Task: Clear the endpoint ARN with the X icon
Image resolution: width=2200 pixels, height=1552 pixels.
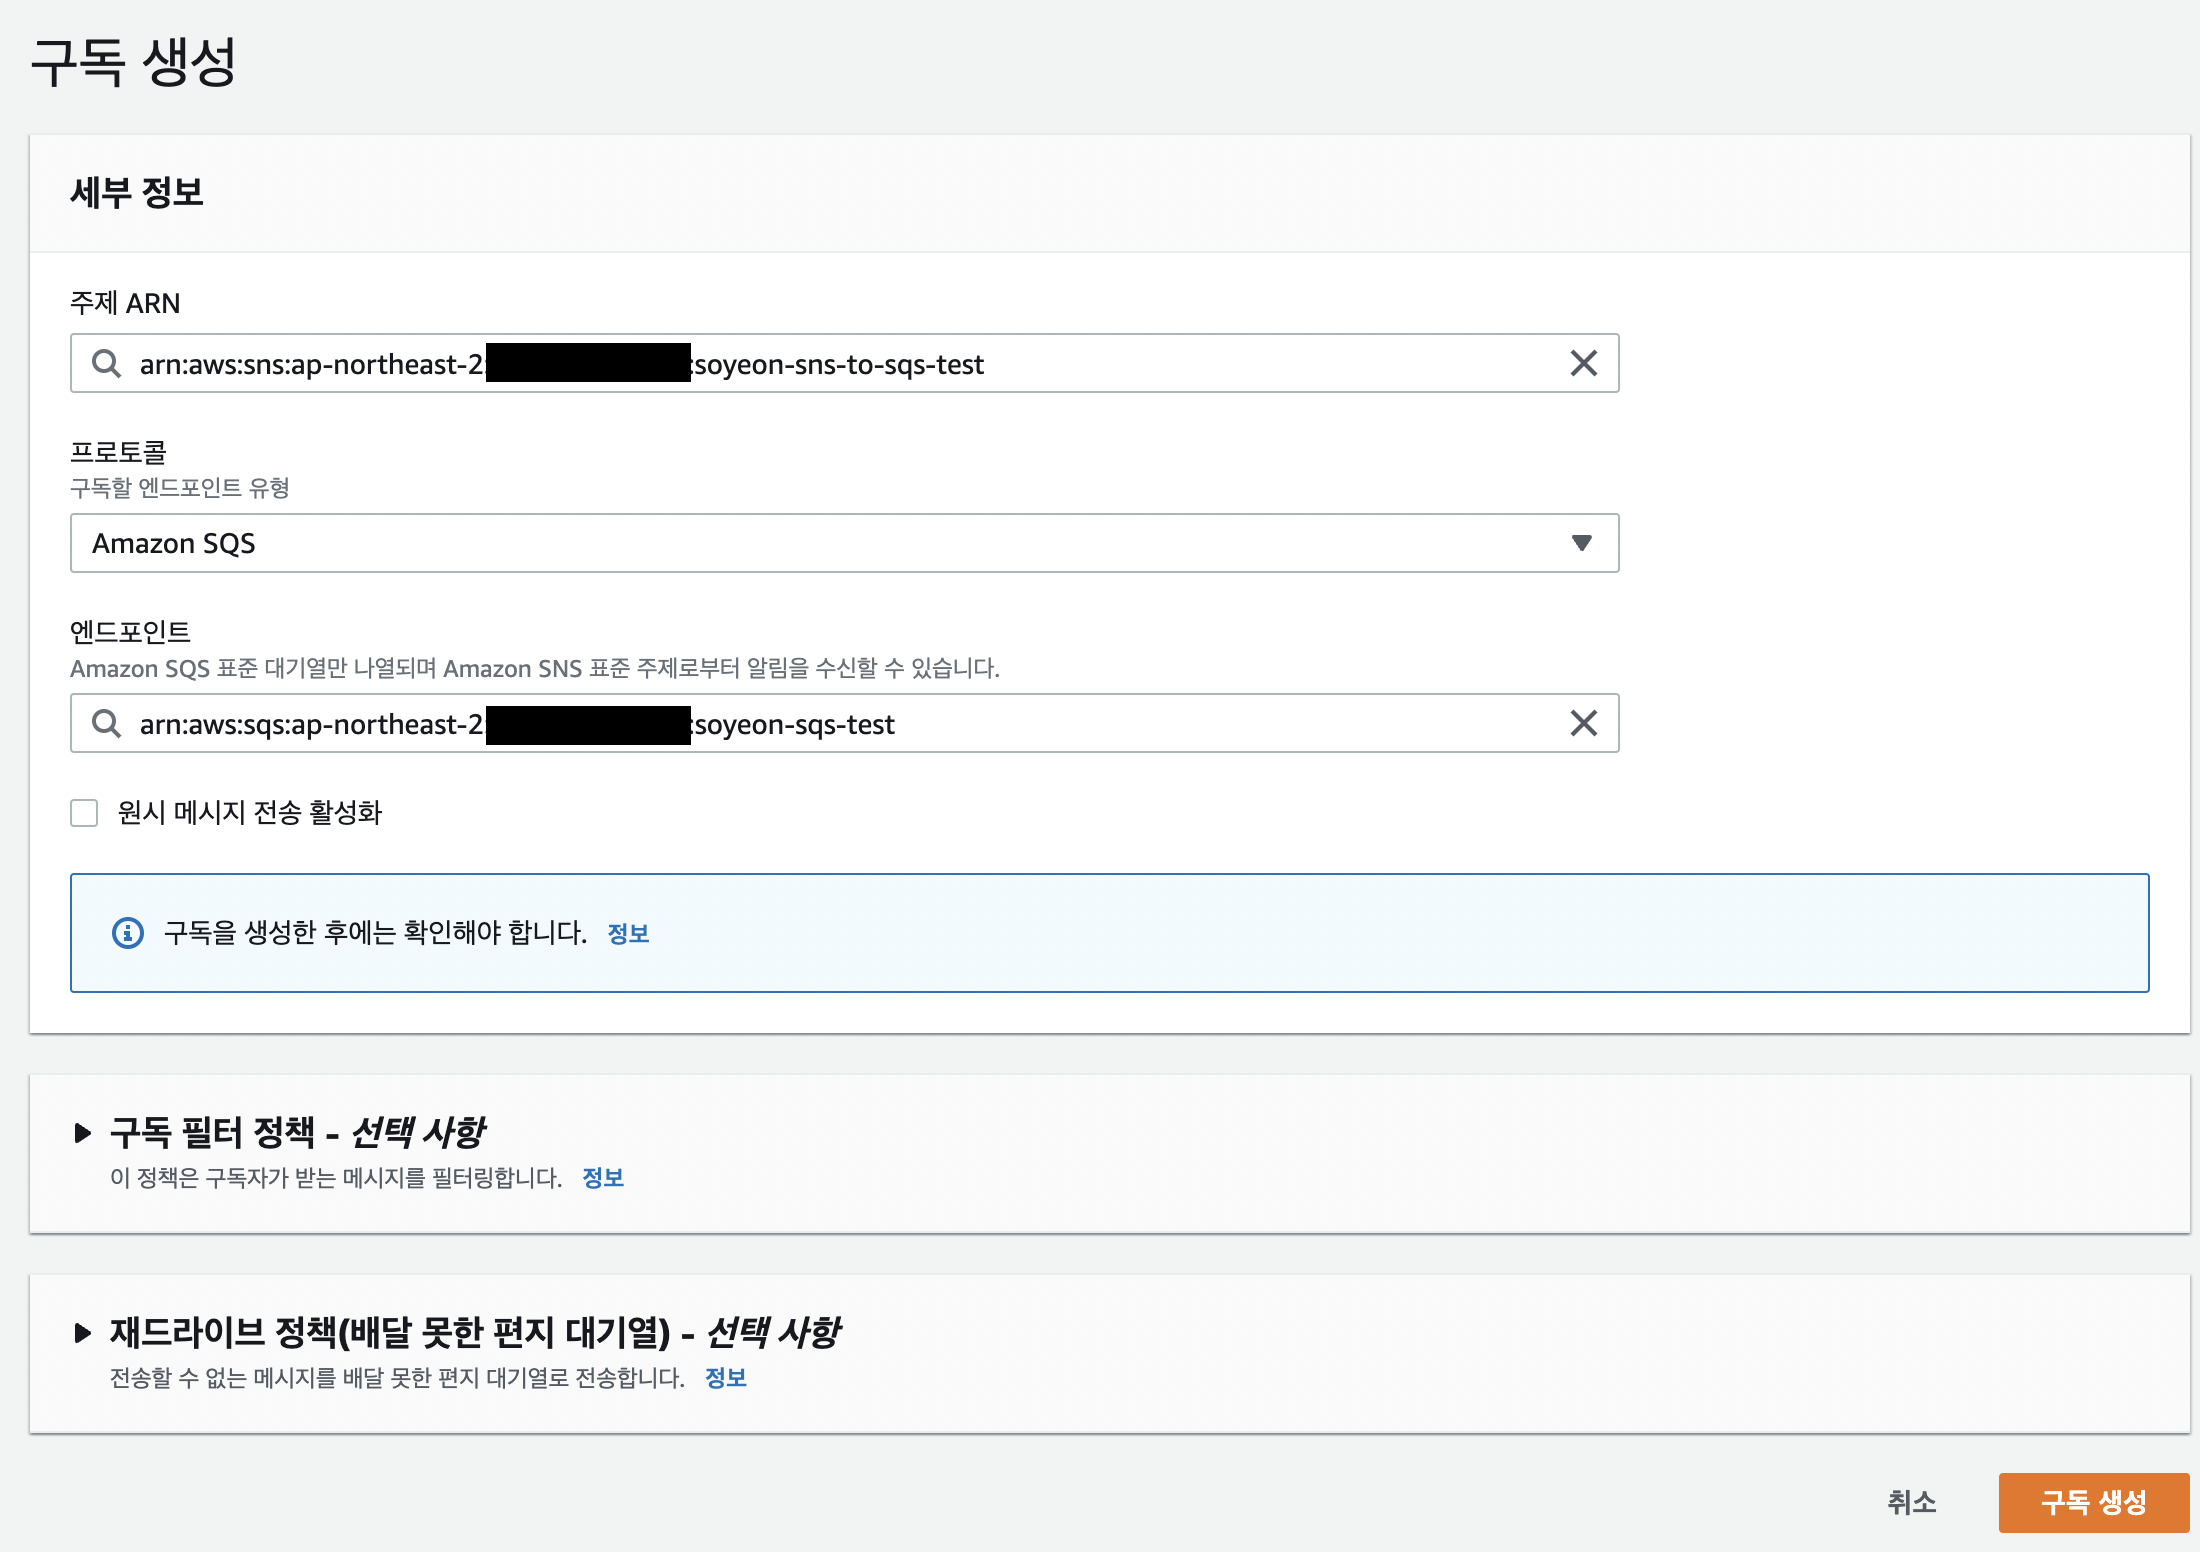Action: [1583, 723]
